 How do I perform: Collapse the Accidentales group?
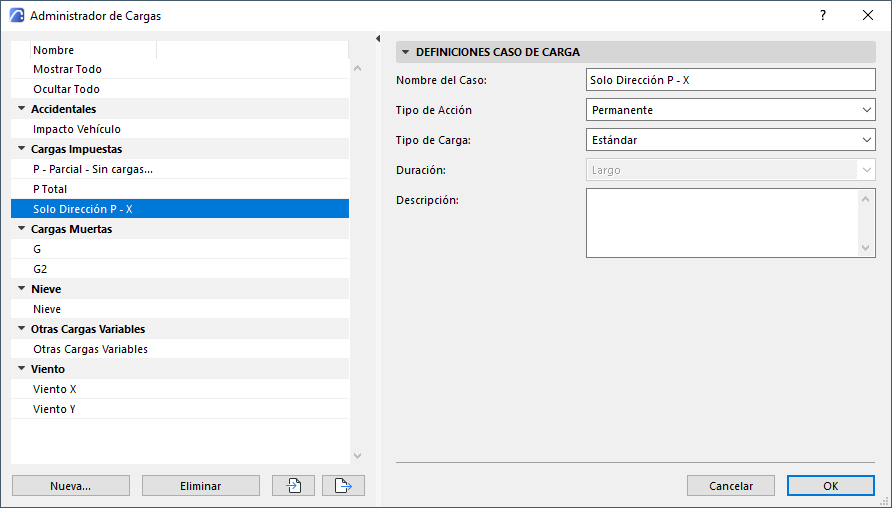point(21,109)
